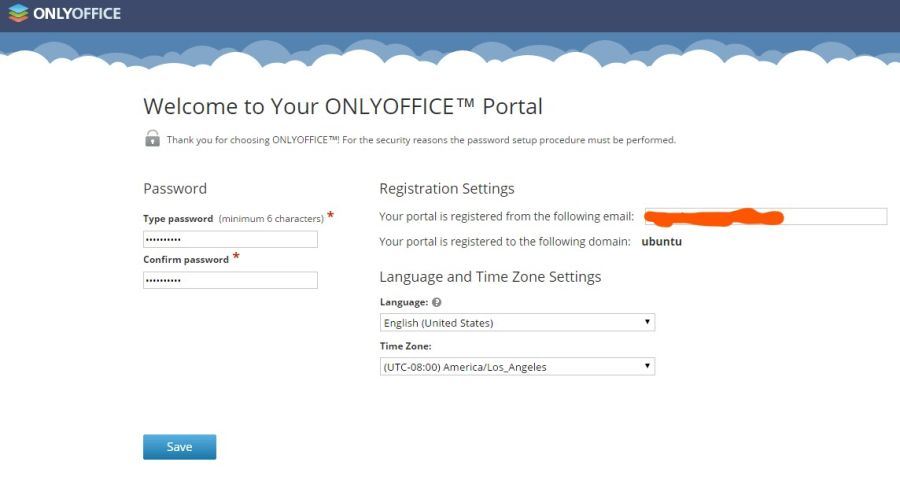Click the text "Your portal is registered to the following domain:"
Screen dimensions: 900x488
505,242
